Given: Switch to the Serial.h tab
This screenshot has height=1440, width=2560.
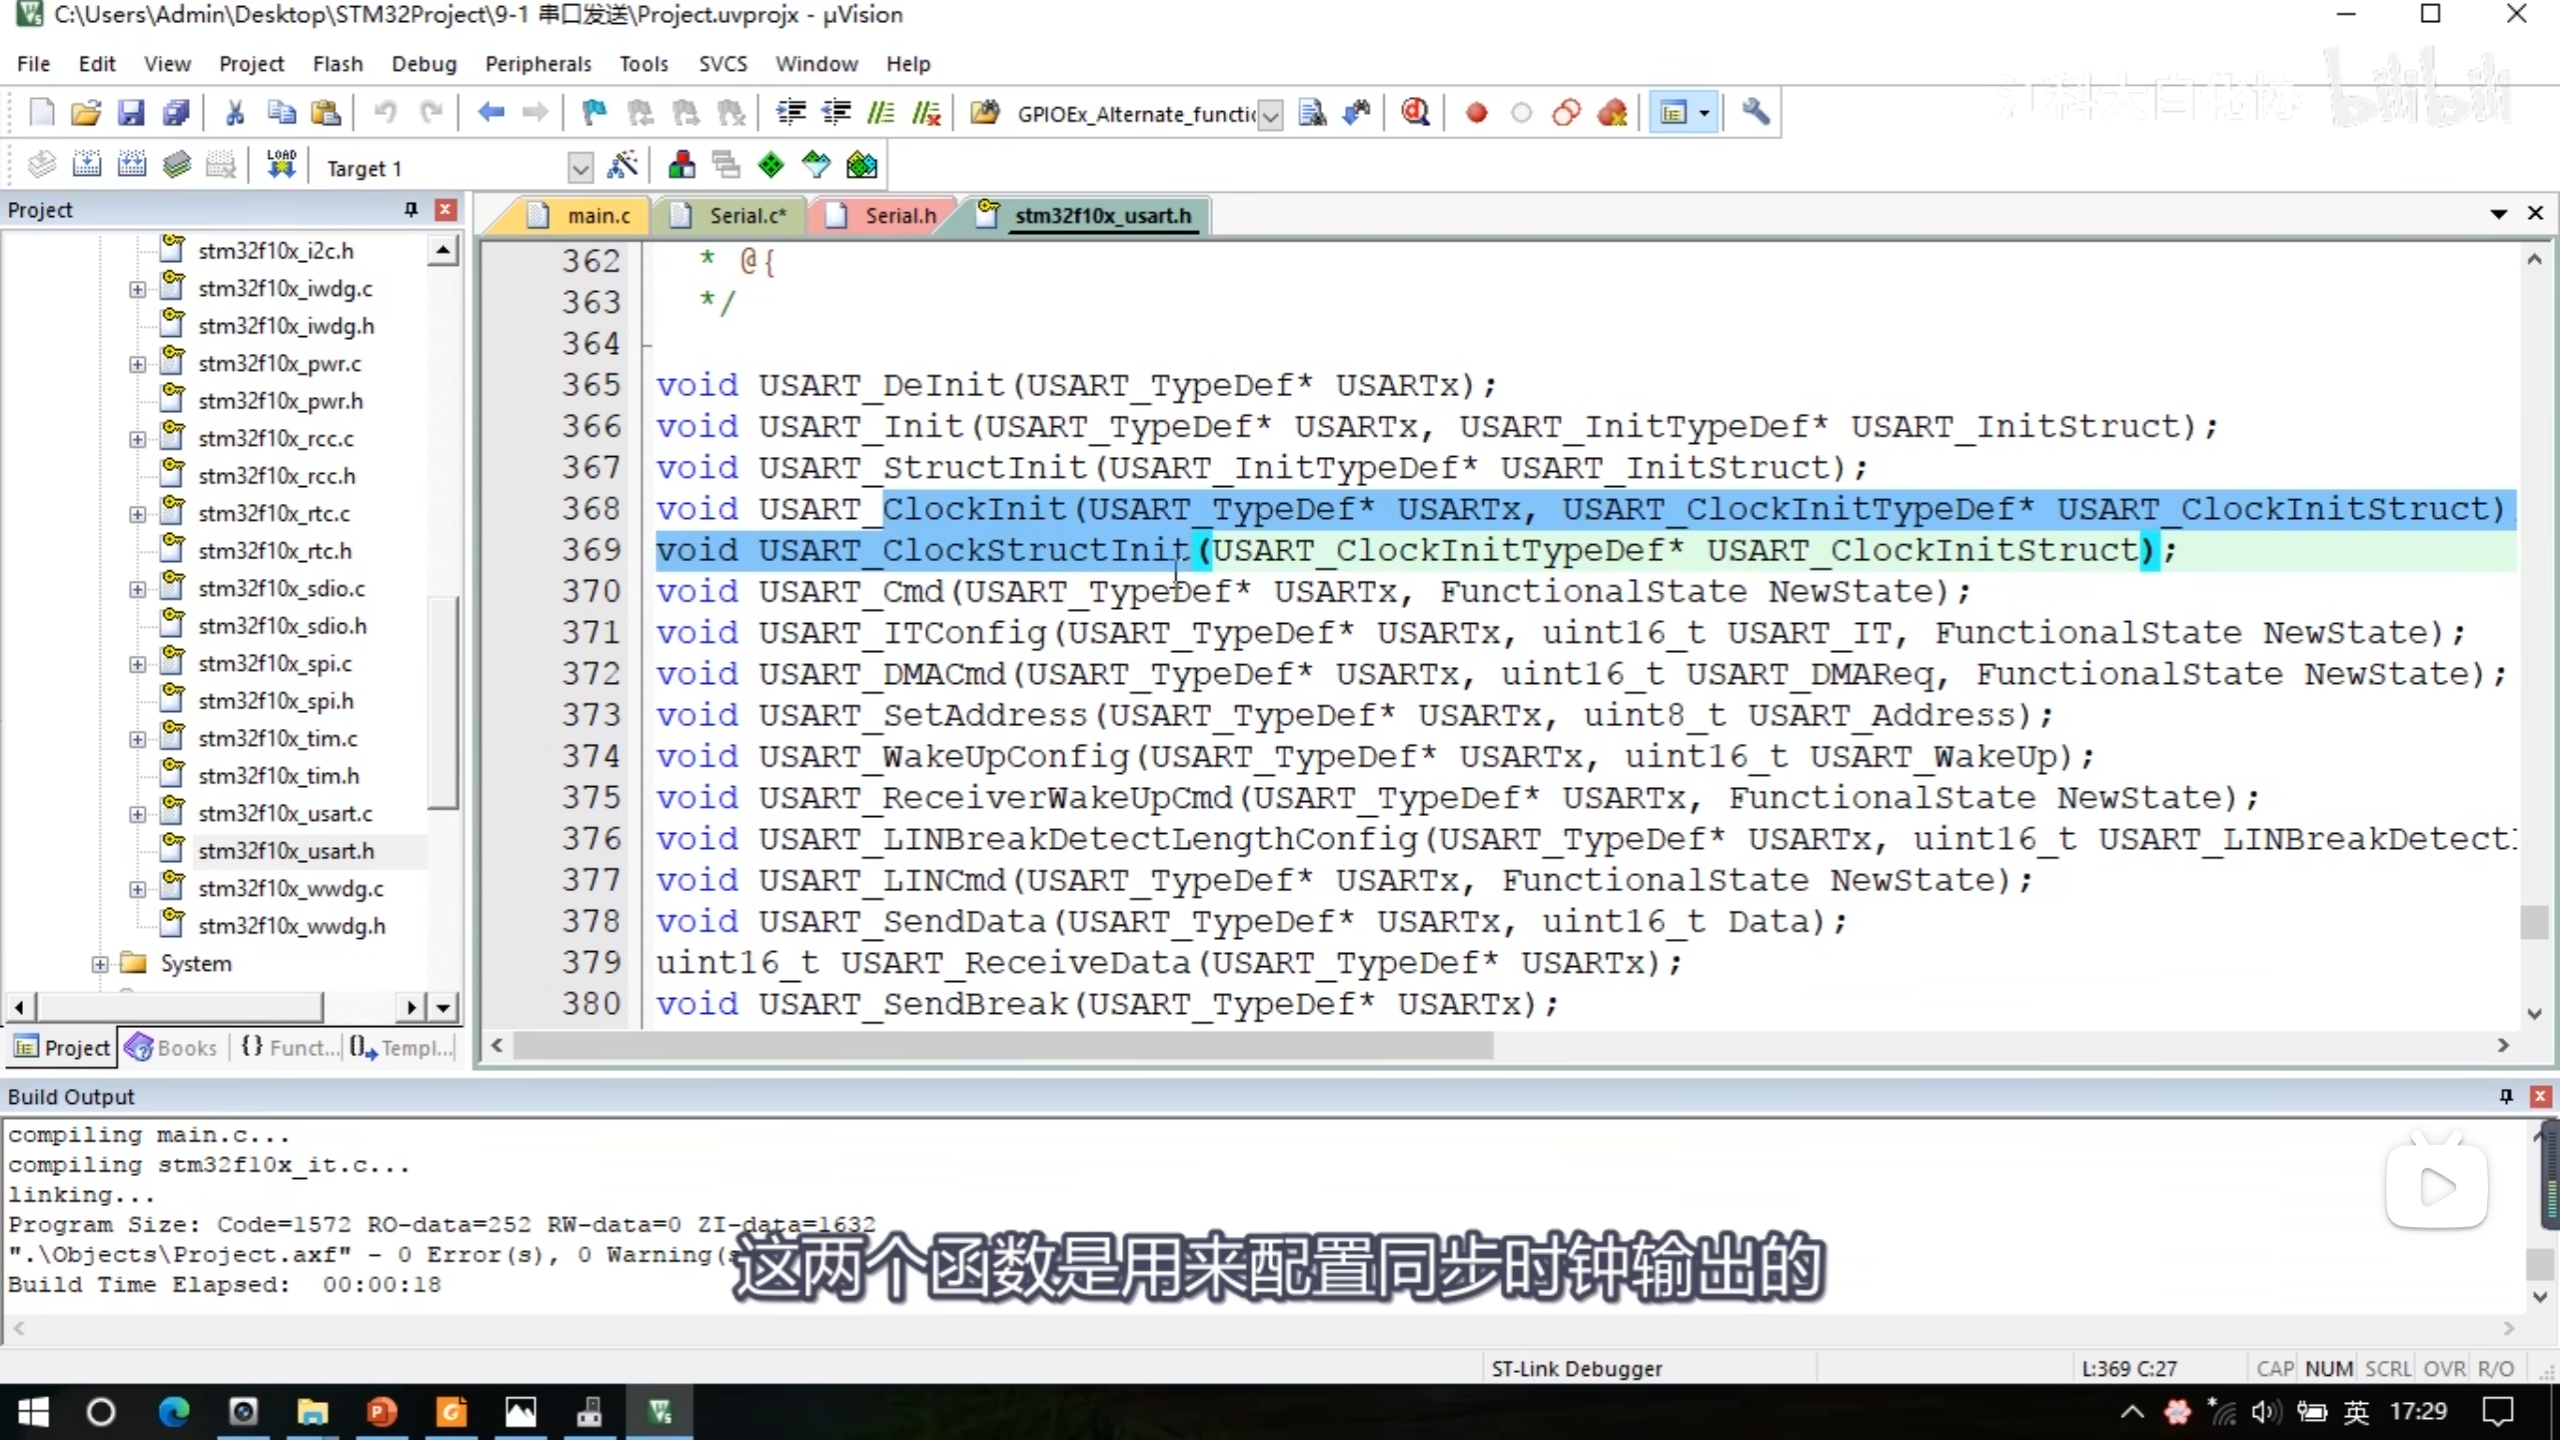Looking at the screenshot, I should pyautogui.click(x=899, y=215).
